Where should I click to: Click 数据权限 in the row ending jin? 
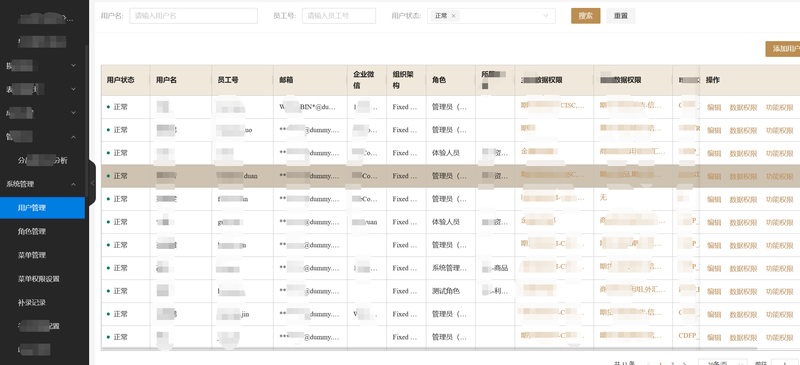[x=743, y=314]
